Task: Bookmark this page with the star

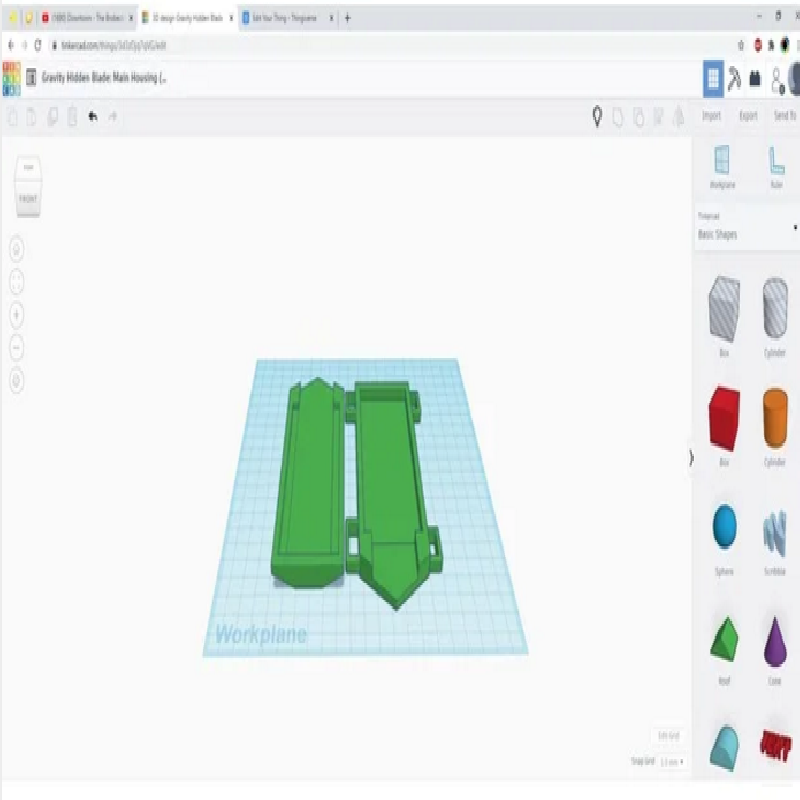Action: pyautogui.click(x=741, y=46)
